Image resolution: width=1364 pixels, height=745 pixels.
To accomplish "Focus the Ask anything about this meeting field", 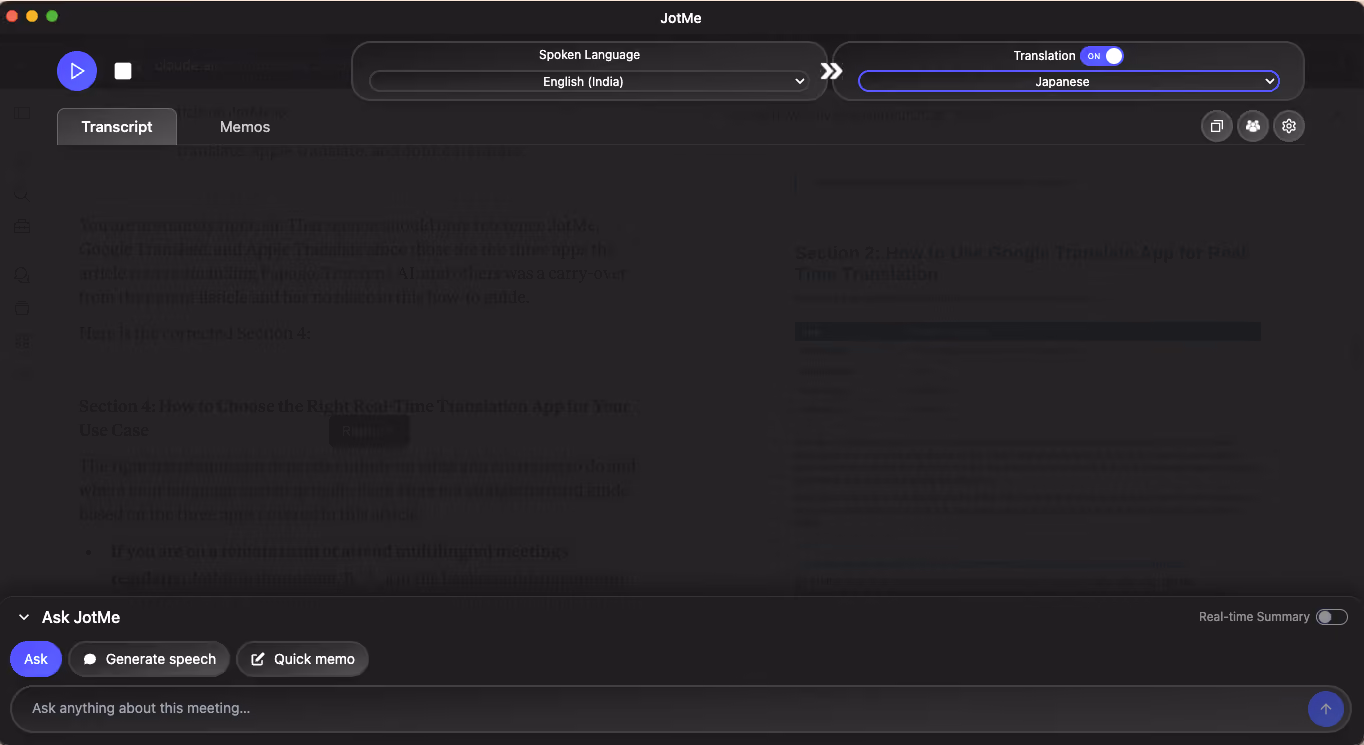I will click(658, 708).
